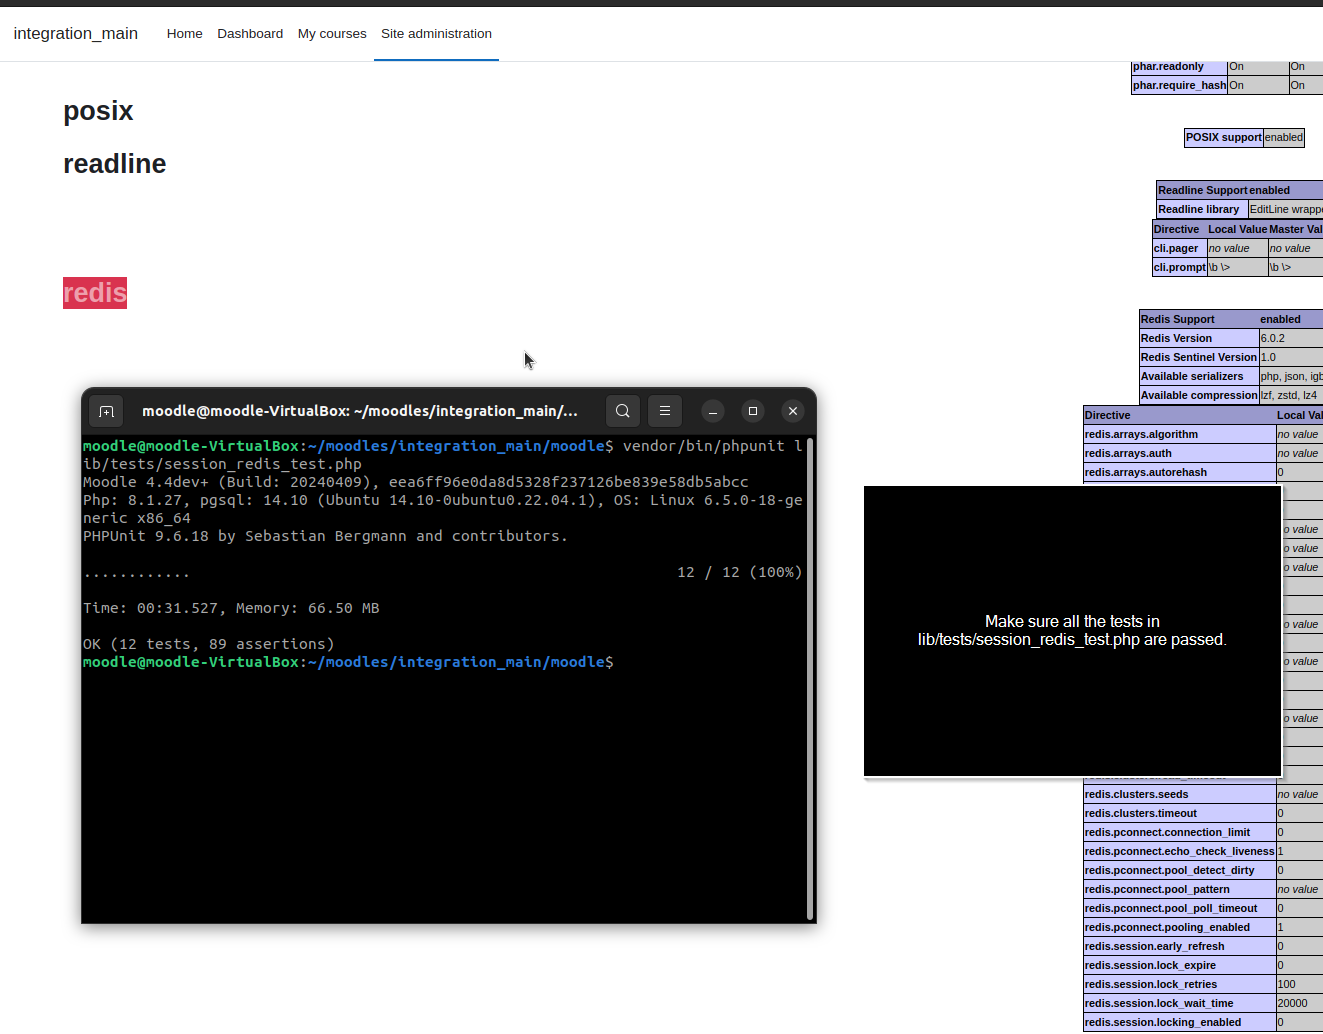
Task: Click the 'redis.pconnect.echo_check_liveness' cell
Action: coord(1180,851)
